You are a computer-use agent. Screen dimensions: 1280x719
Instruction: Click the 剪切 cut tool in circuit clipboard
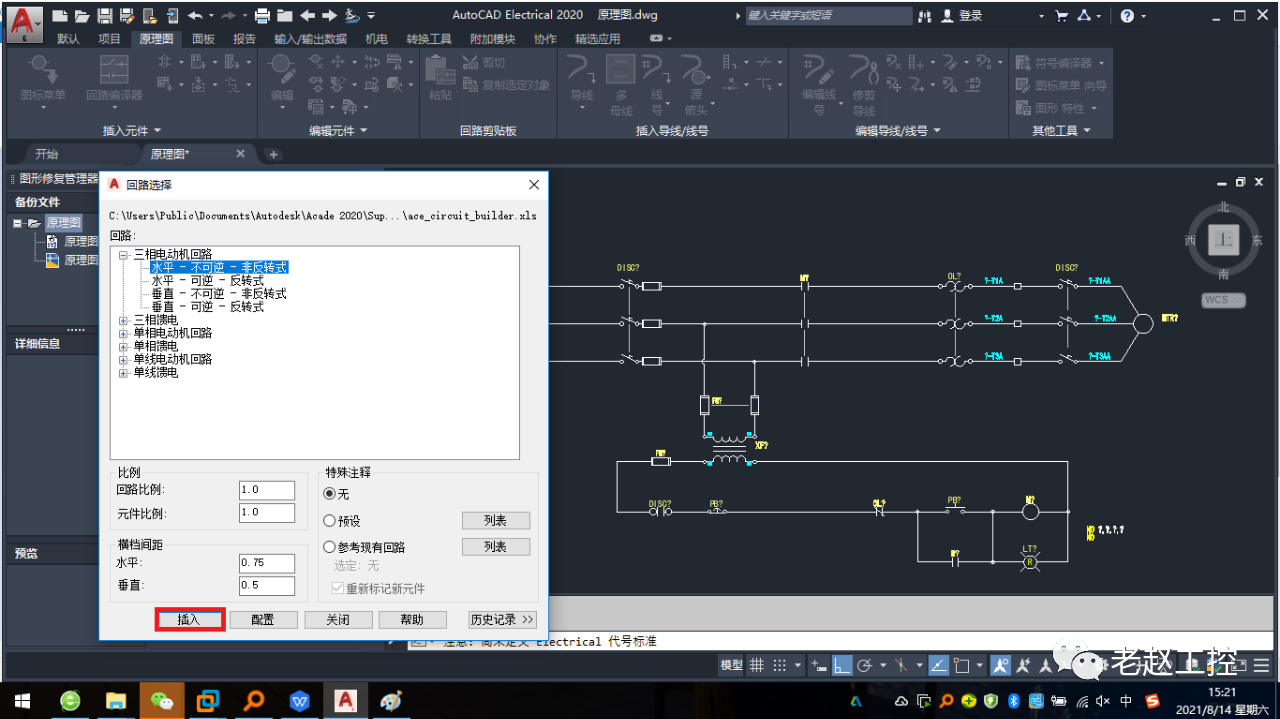click(485, 62)
